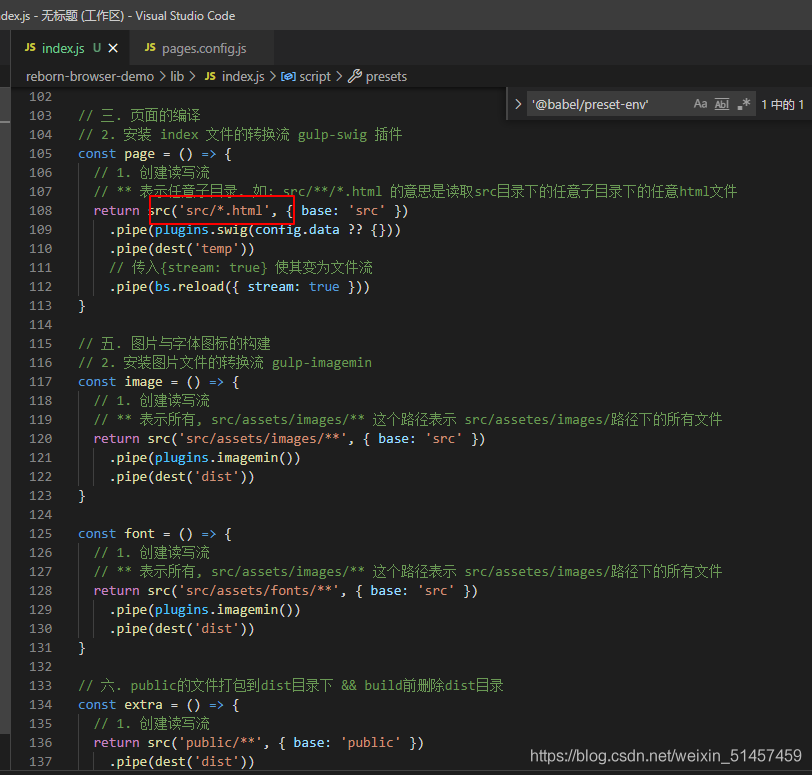This screenshot has height=775, width=812.
Task: Click 'const image' declaration on line 117
Action: (x=120, y=382)
